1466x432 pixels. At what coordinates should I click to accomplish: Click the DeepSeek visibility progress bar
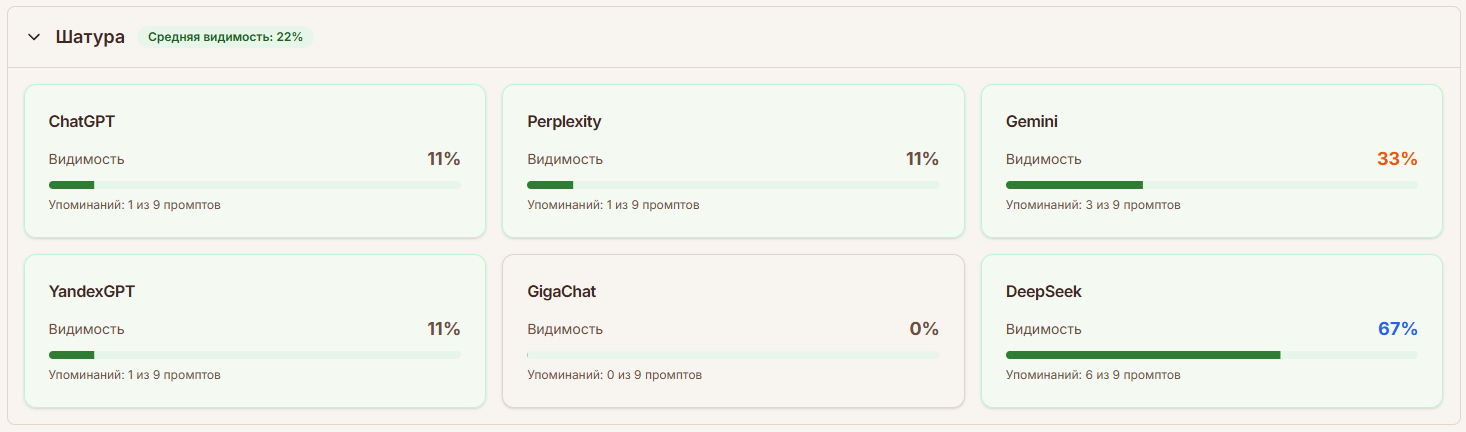[1211, 355]
